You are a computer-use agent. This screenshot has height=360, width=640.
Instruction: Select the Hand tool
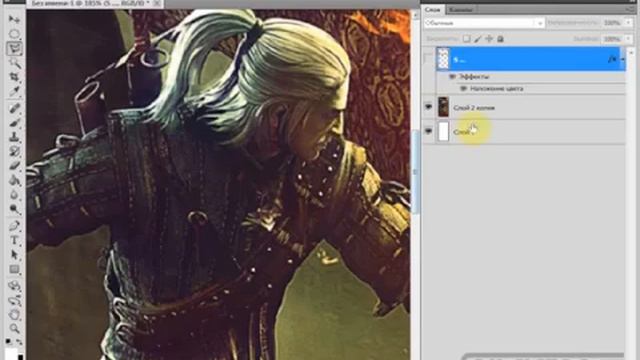coord(14,315)
